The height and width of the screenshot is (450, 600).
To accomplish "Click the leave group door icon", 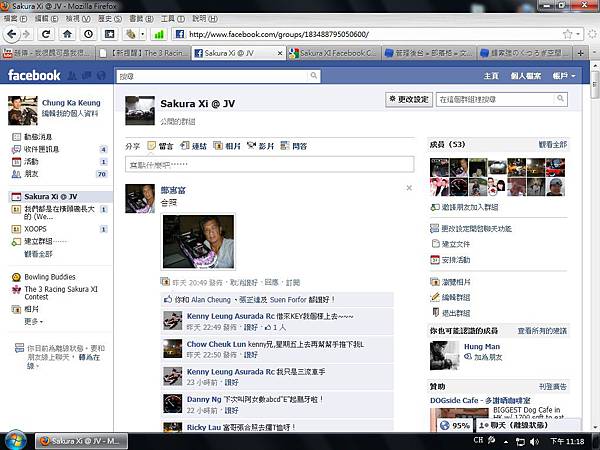I will (435, 313).
